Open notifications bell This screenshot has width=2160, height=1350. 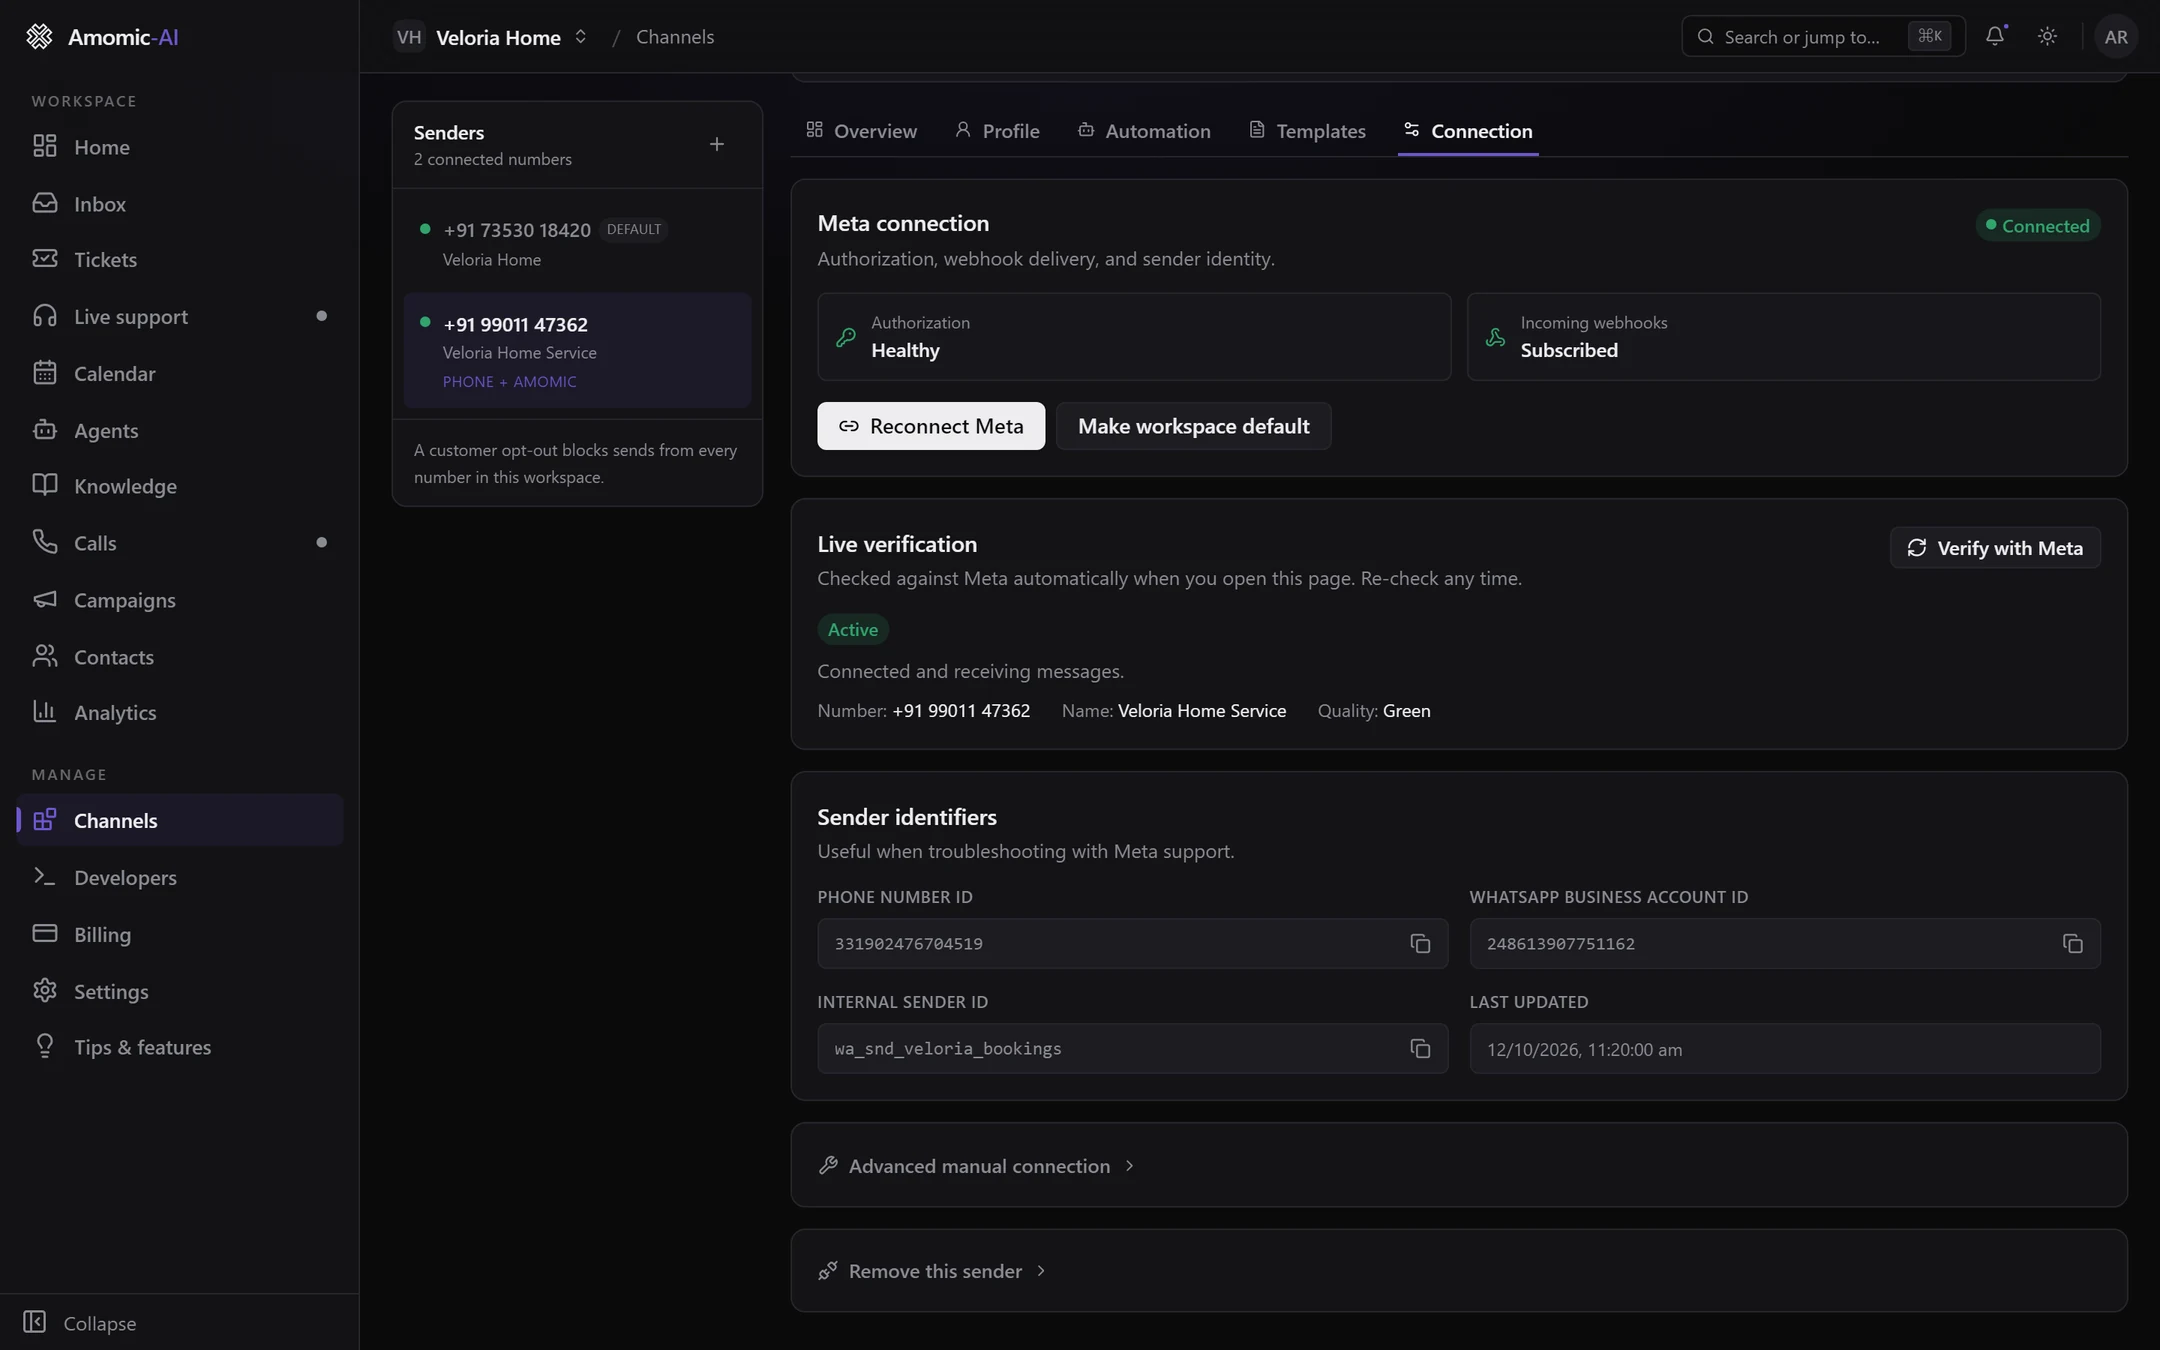coord(1995,37)
